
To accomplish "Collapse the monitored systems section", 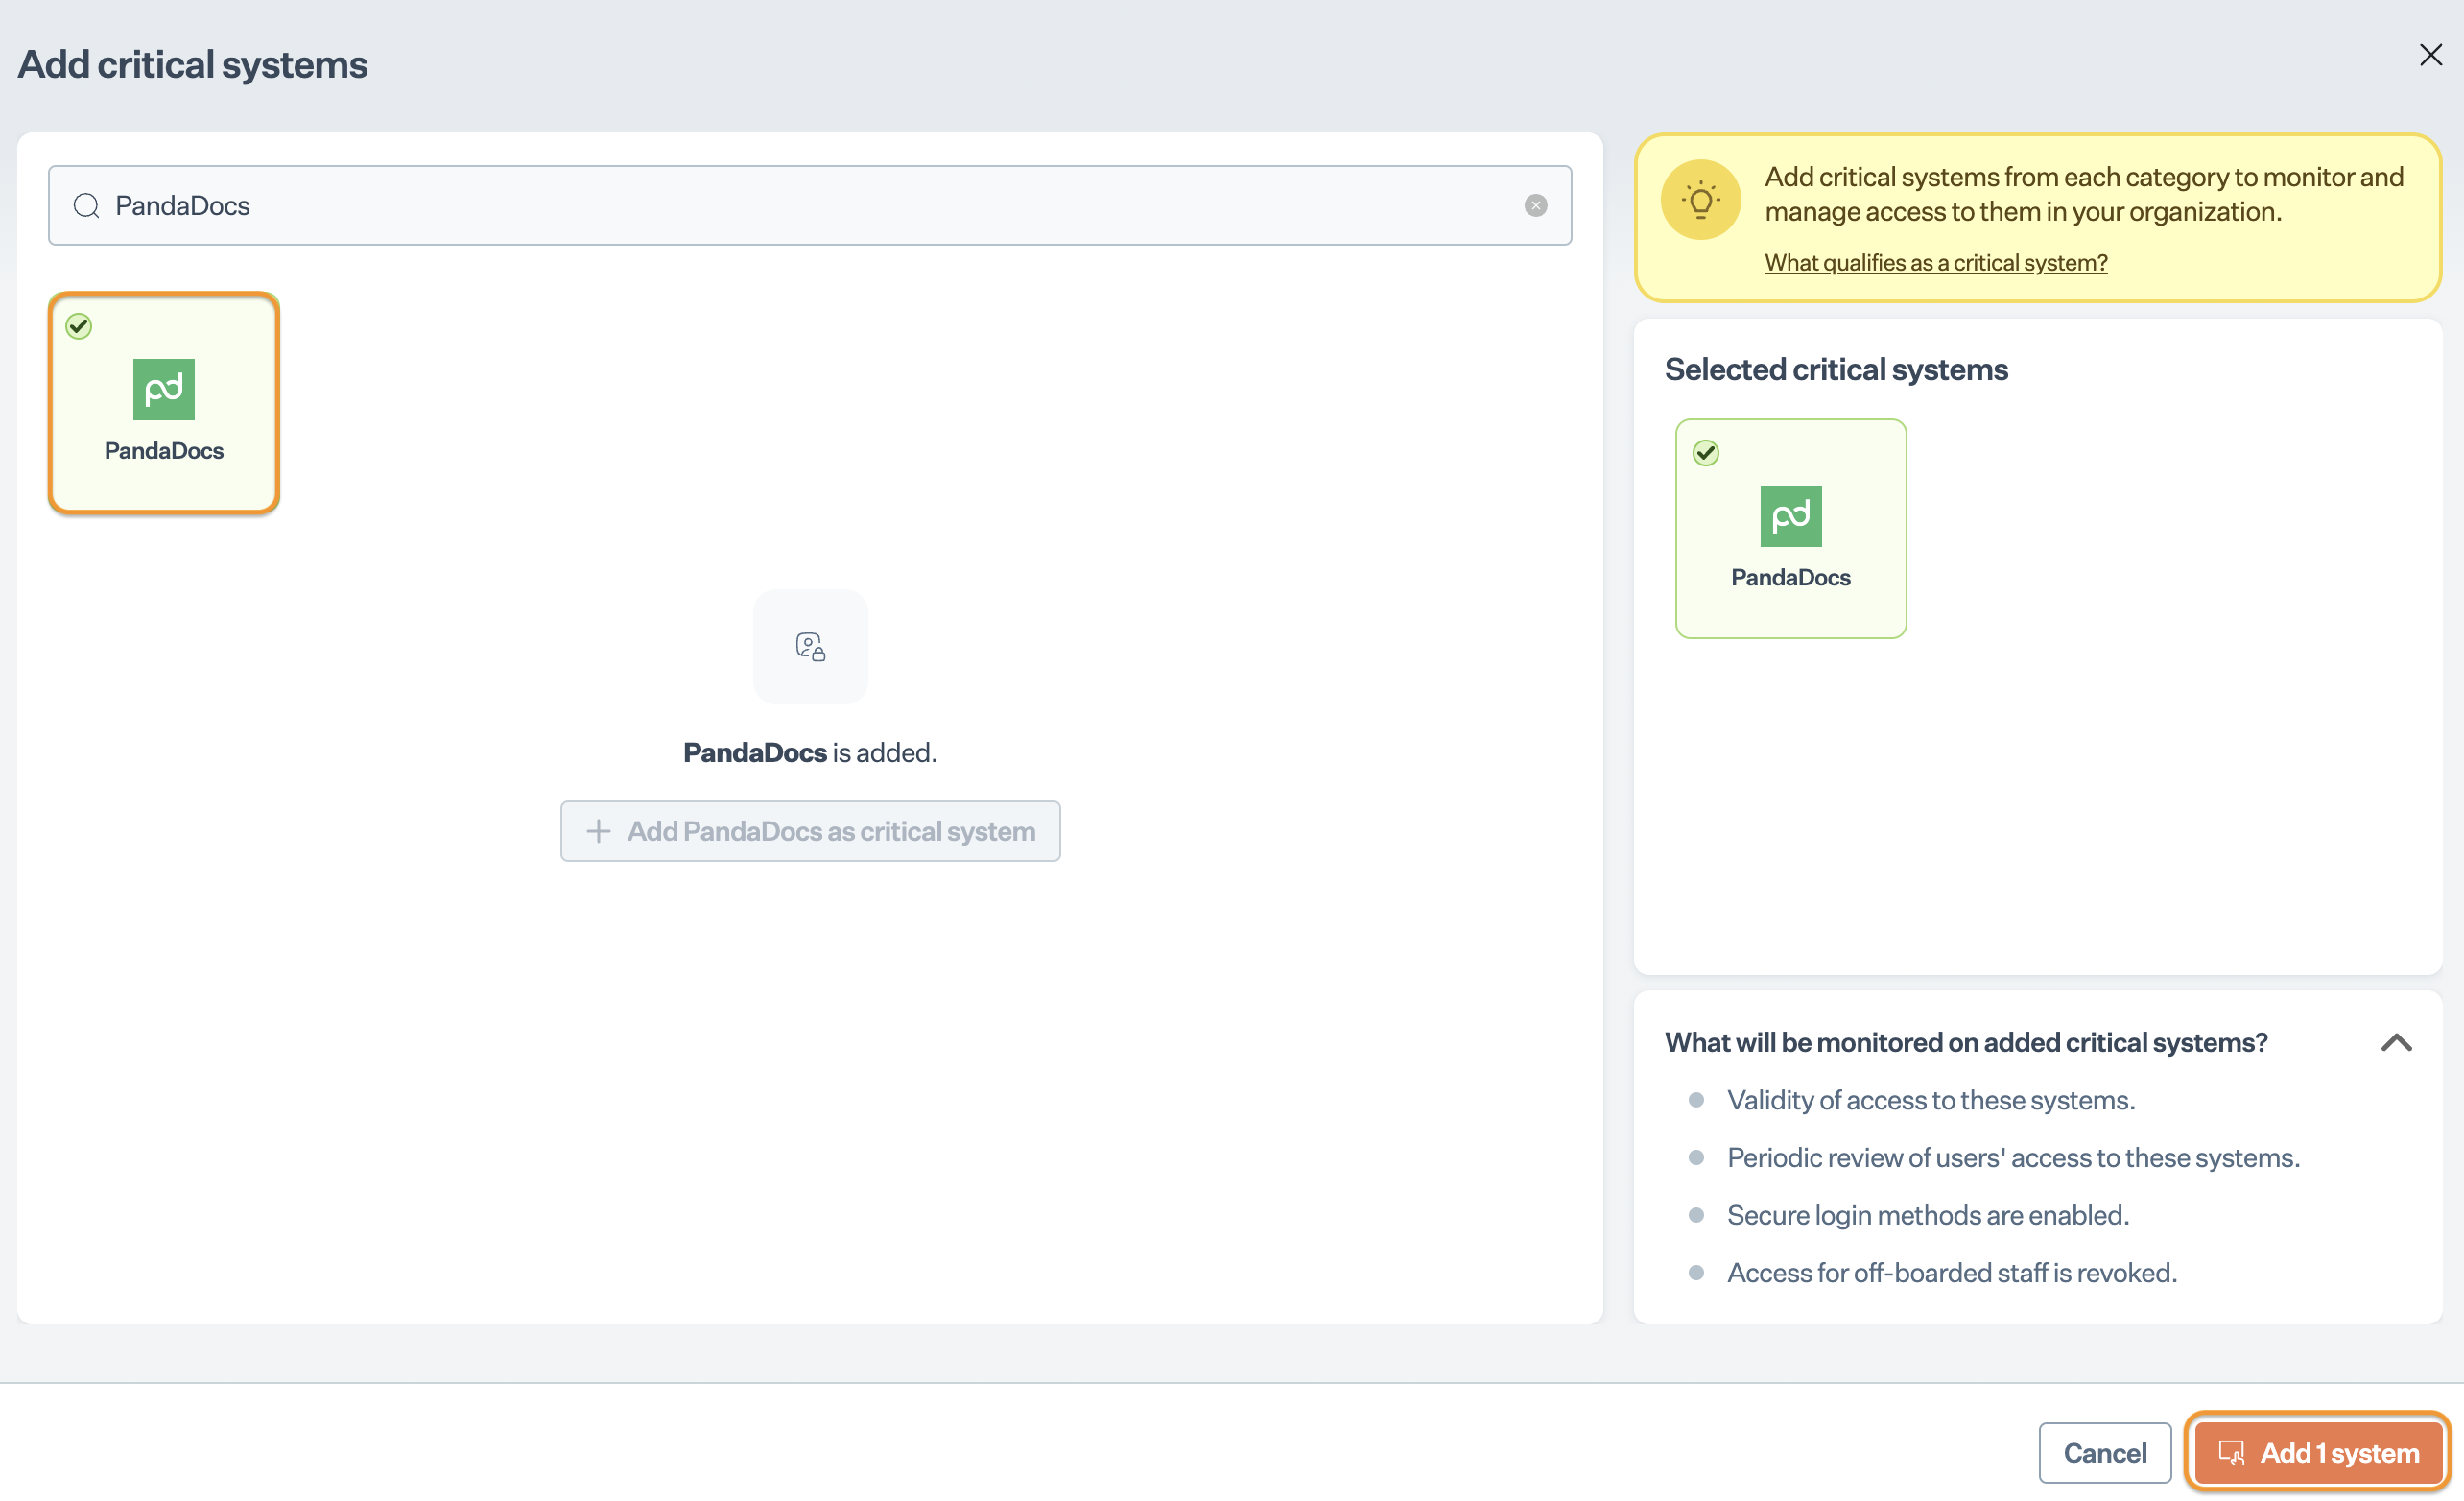I will tap(2396, 1043).
